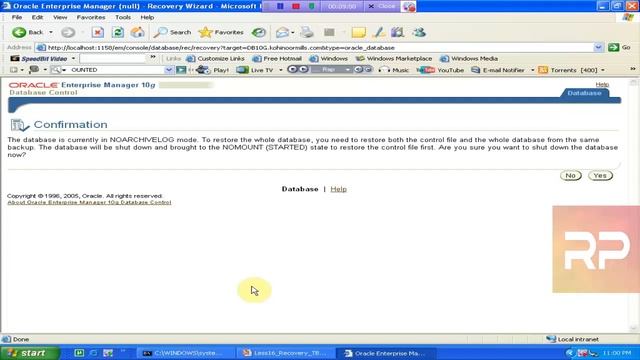Click No to cancel database shutdown
The width and height of the screenshot is (640, 360).
570,176
